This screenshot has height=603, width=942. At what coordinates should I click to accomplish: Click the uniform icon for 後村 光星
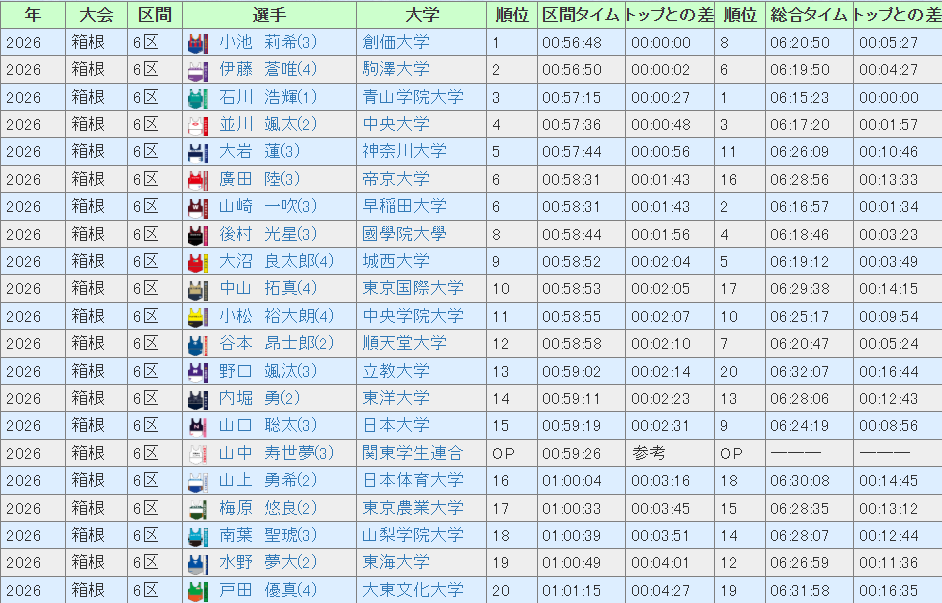(x=197, y=235)
